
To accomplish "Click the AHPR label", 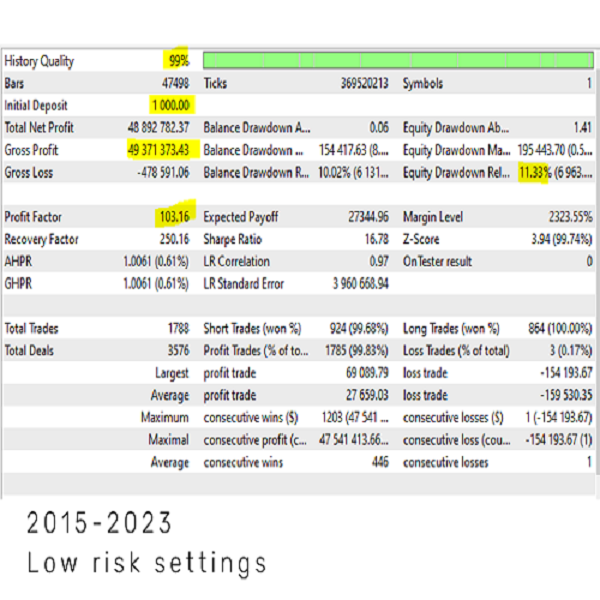I will click(18, 261).
